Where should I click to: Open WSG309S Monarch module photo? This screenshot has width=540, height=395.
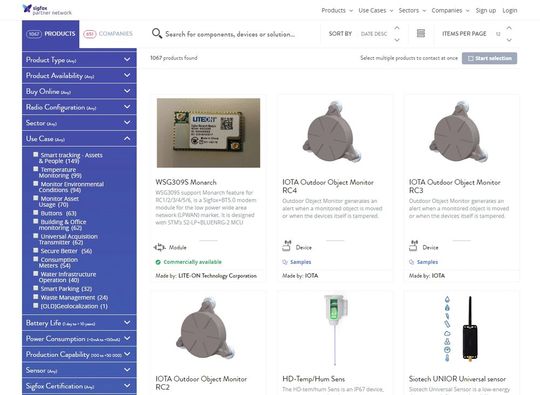[208, 133]
